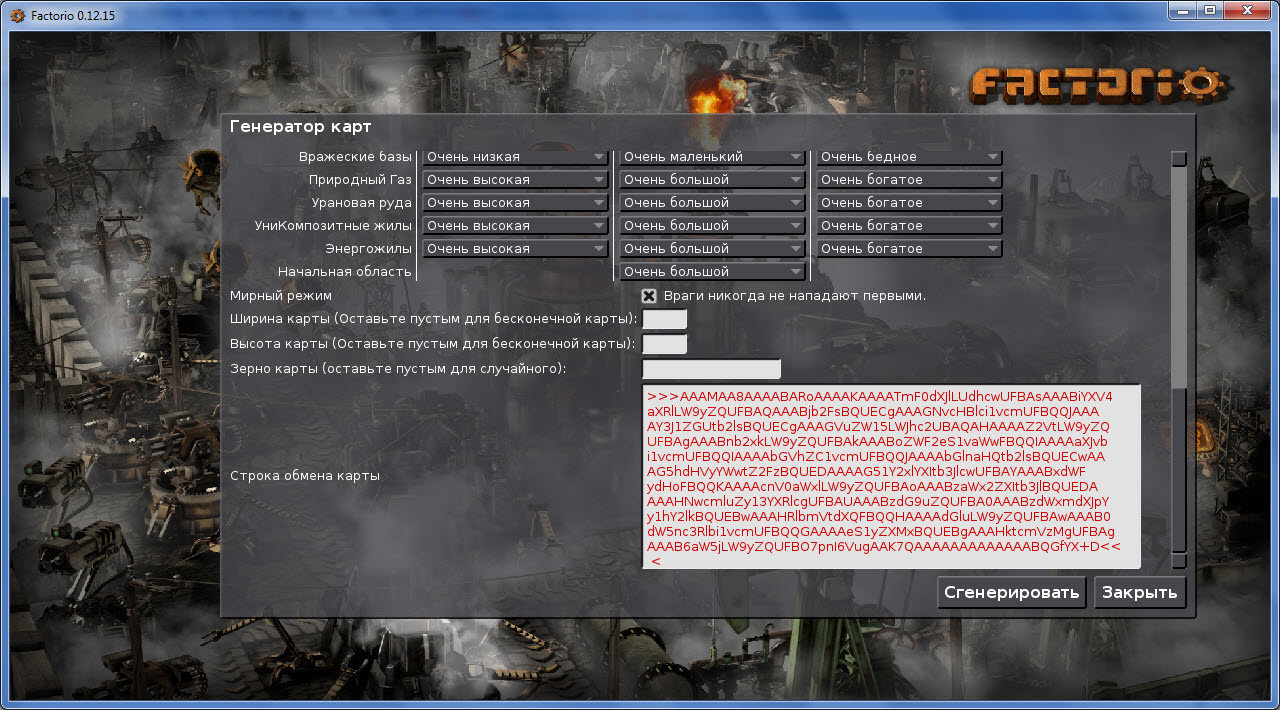
Task: Click the Закрыть button
Action: coord(1140,592)
